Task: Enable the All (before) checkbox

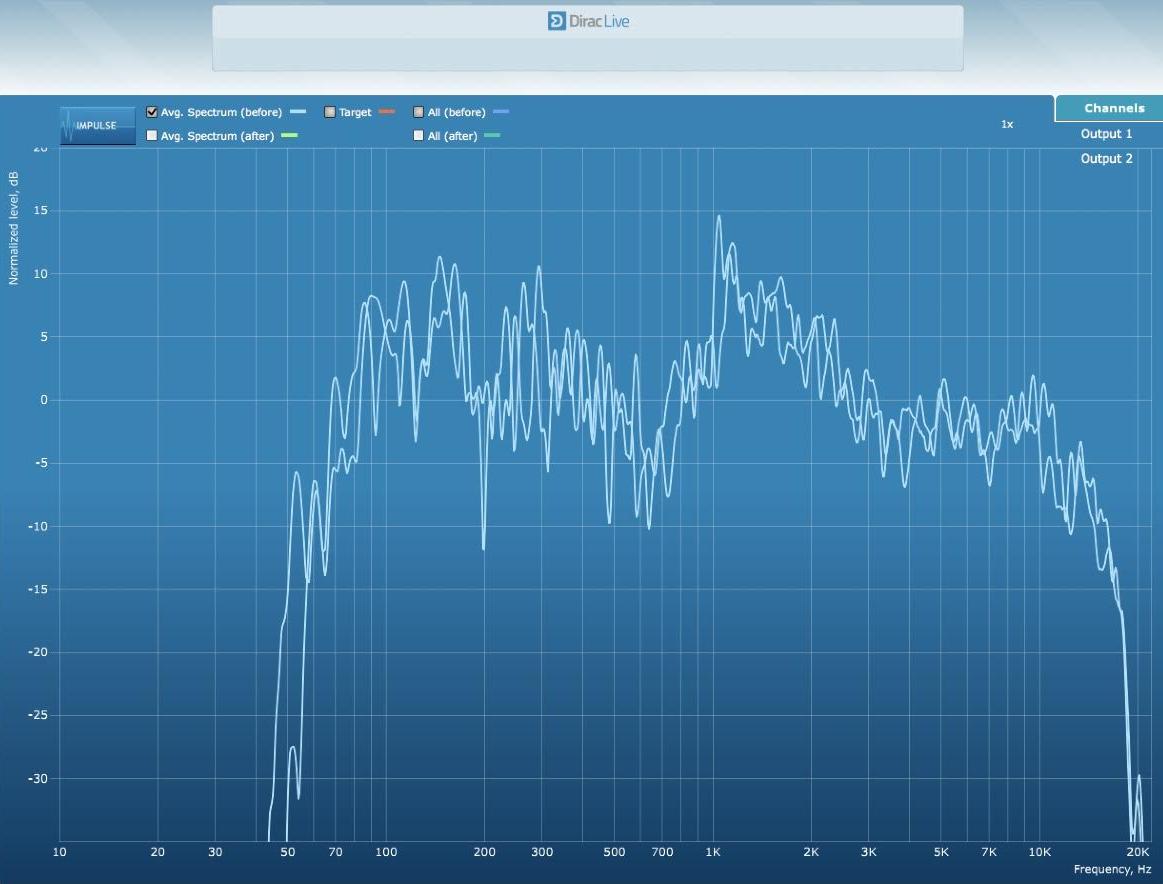Action: (419, 112)
